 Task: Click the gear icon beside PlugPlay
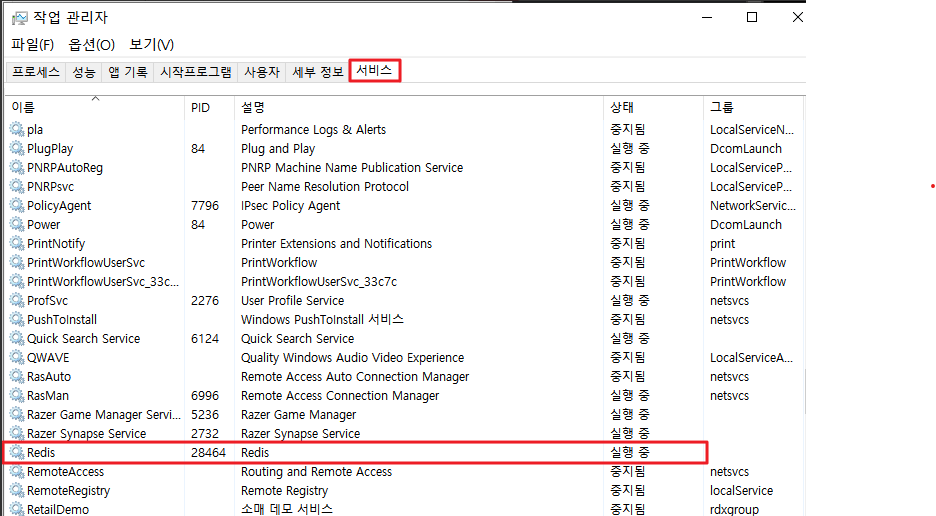[17, 148]
